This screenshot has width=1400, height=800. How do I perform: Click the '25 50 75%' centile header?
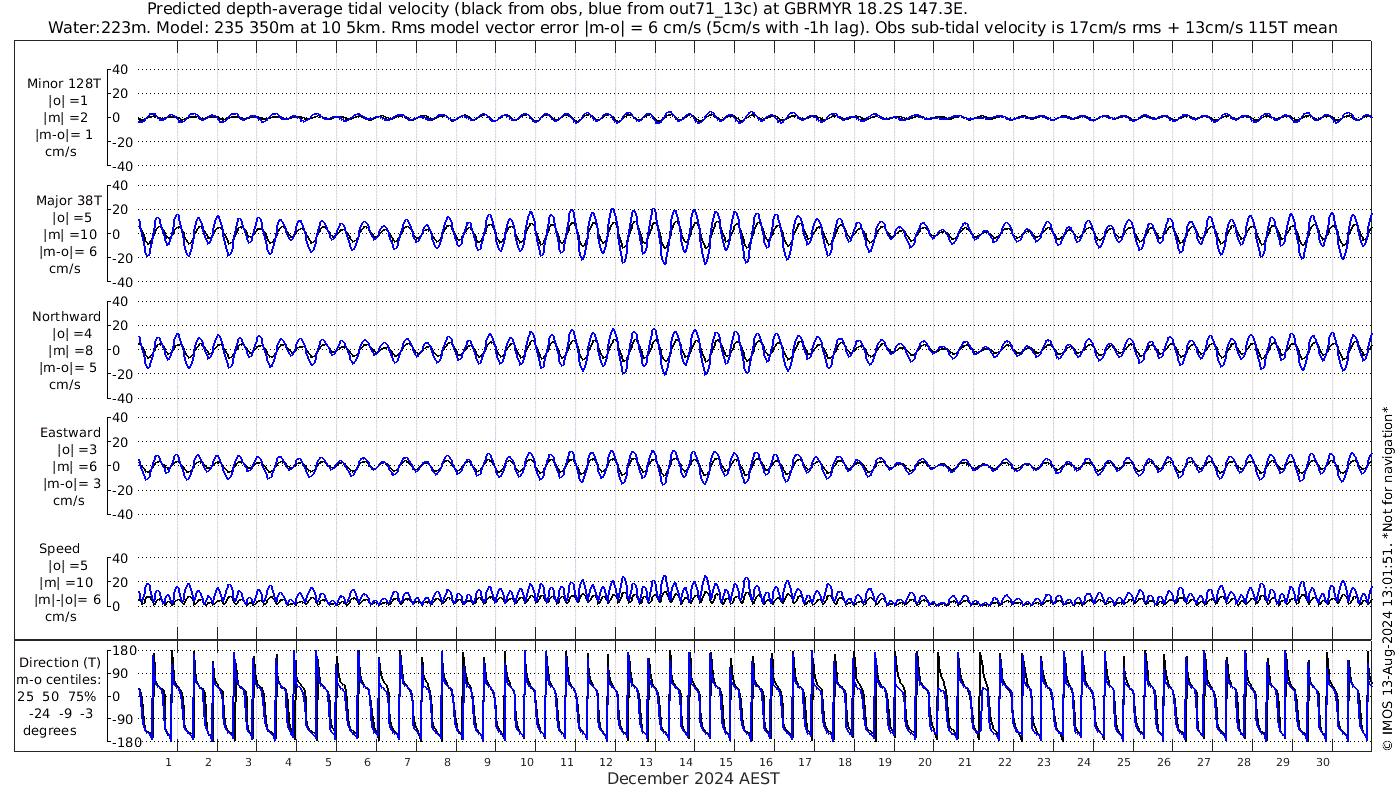56,696
